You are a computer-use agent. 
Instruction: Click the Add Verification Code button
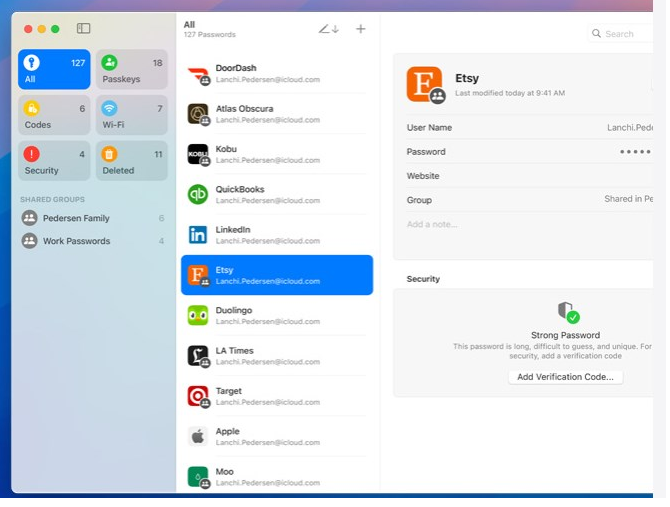pyautogui.click(x=565, y=377)
